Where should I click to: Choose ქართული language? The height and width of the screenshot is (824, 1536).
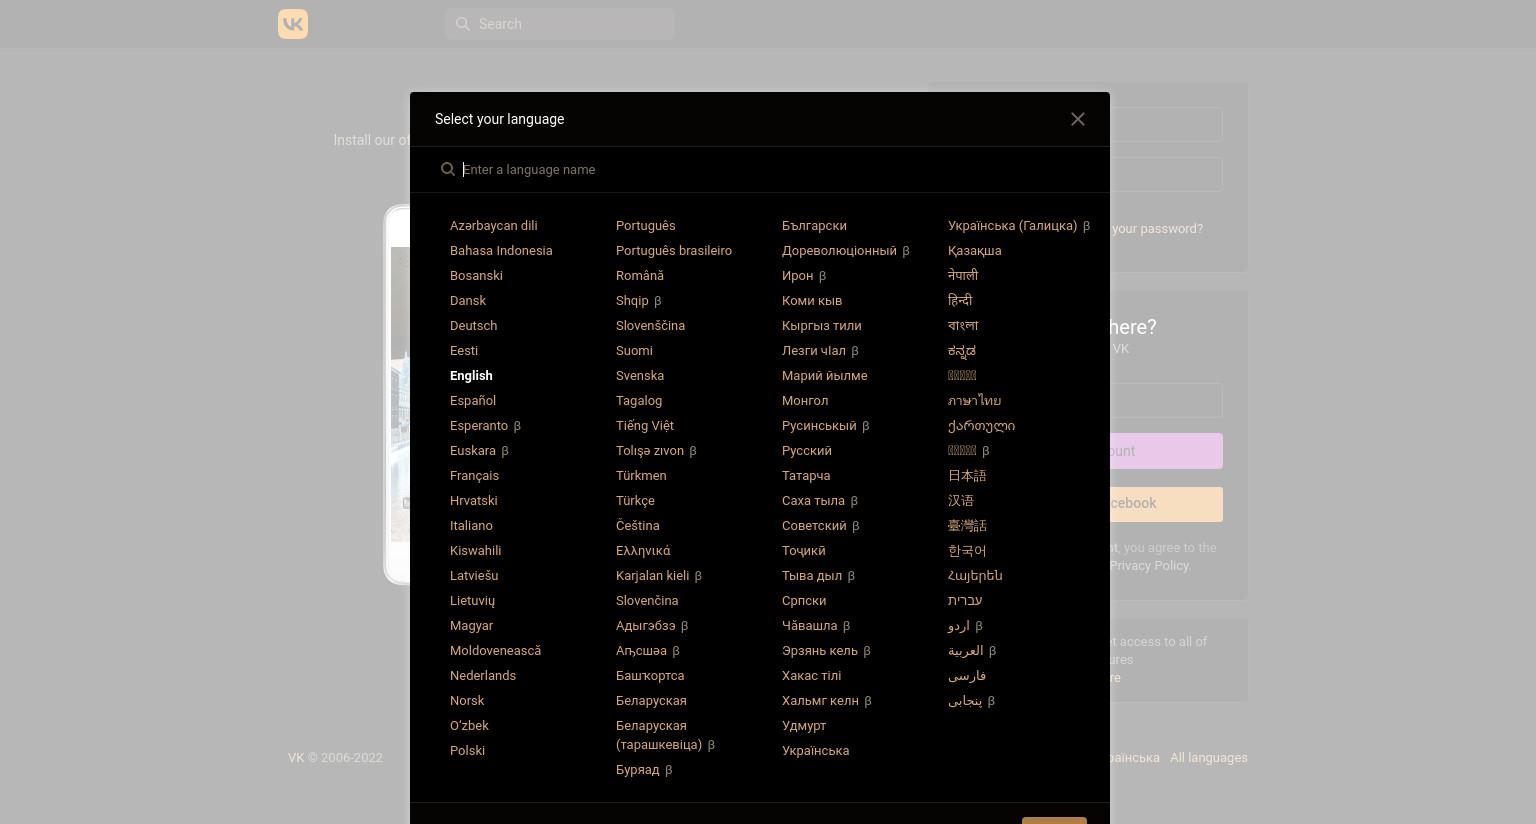(x=981, y=426)
